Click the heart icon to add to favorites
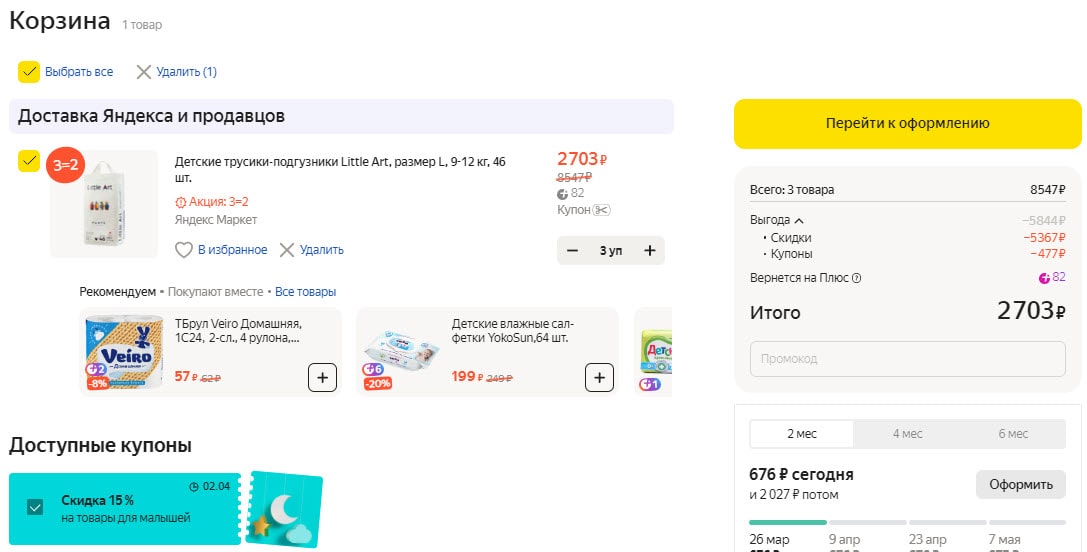The height and width of the screenshot is (552, 1087). tap(184, 250)
